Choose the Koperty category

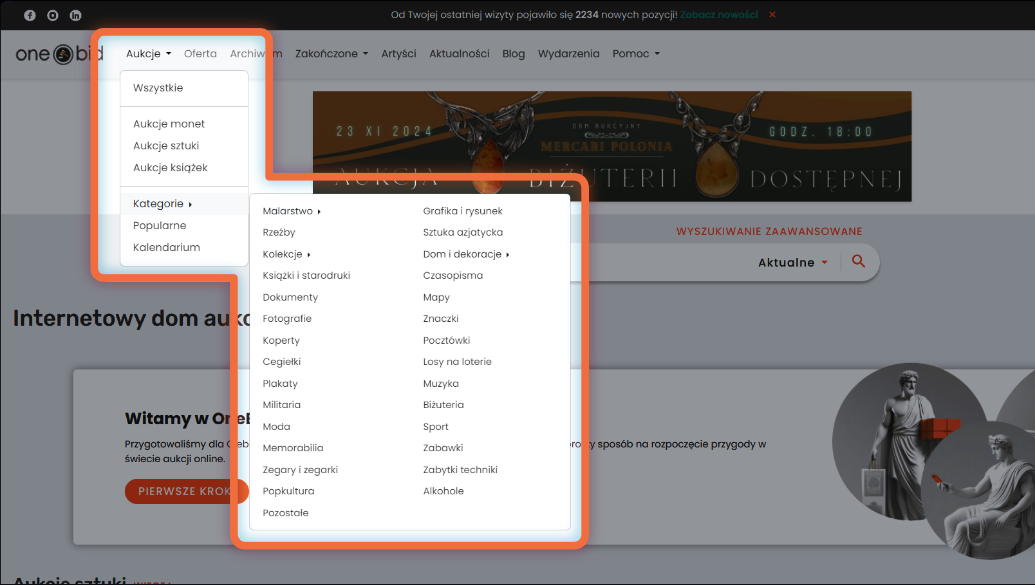coord(281,340)
